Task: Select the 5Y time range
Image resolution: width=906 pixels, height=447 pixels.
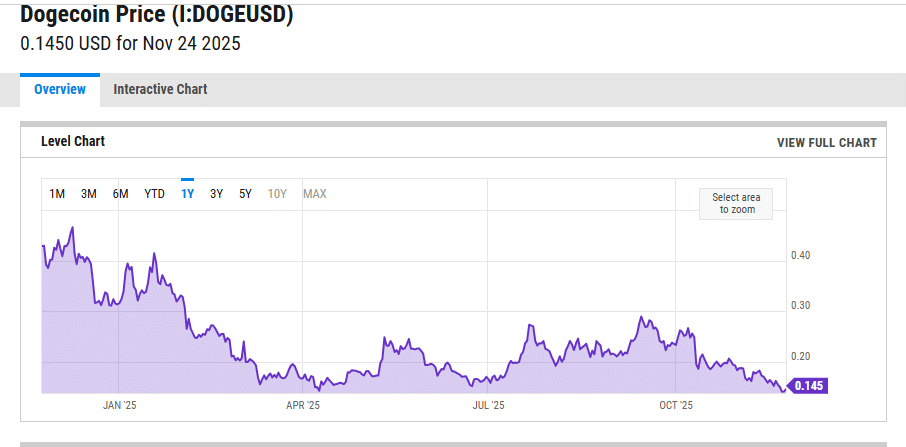Action: (246, 194)
